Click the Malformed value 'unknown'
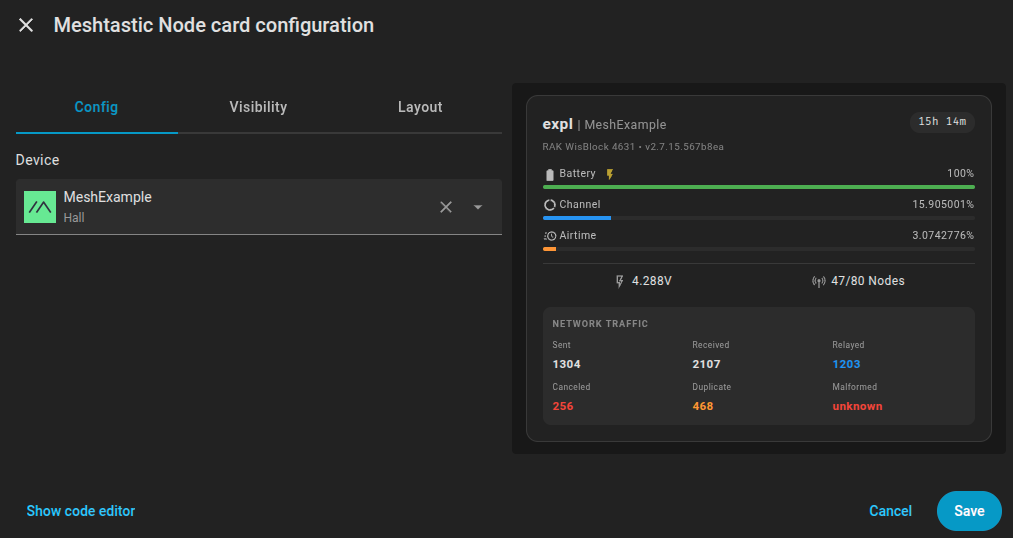1013x538 pixels. (x=857, y=406)
